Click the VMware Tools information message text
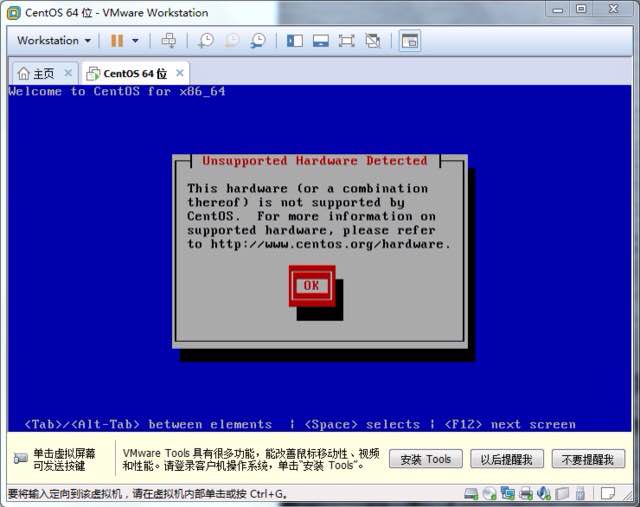Screen dimensions: 640x507 251,459
